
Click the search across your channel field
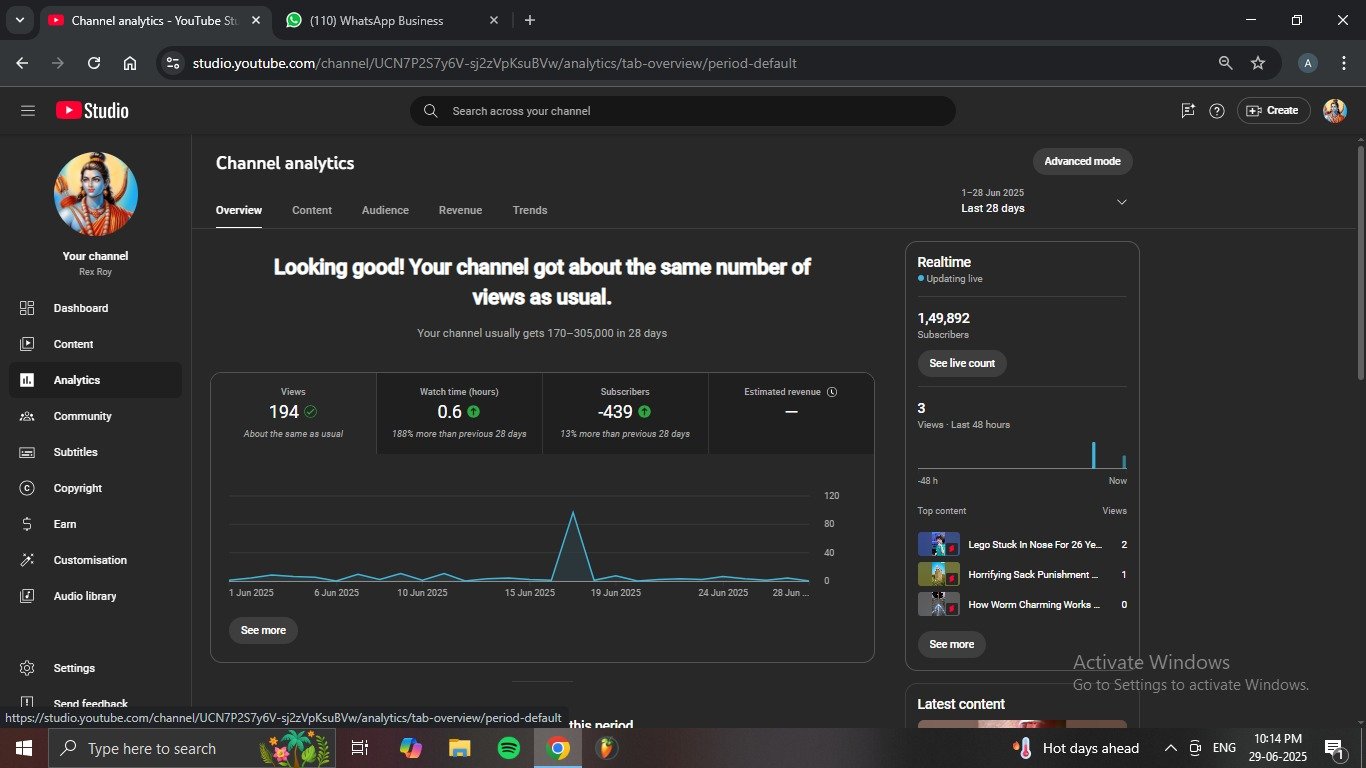click(683, 111)
